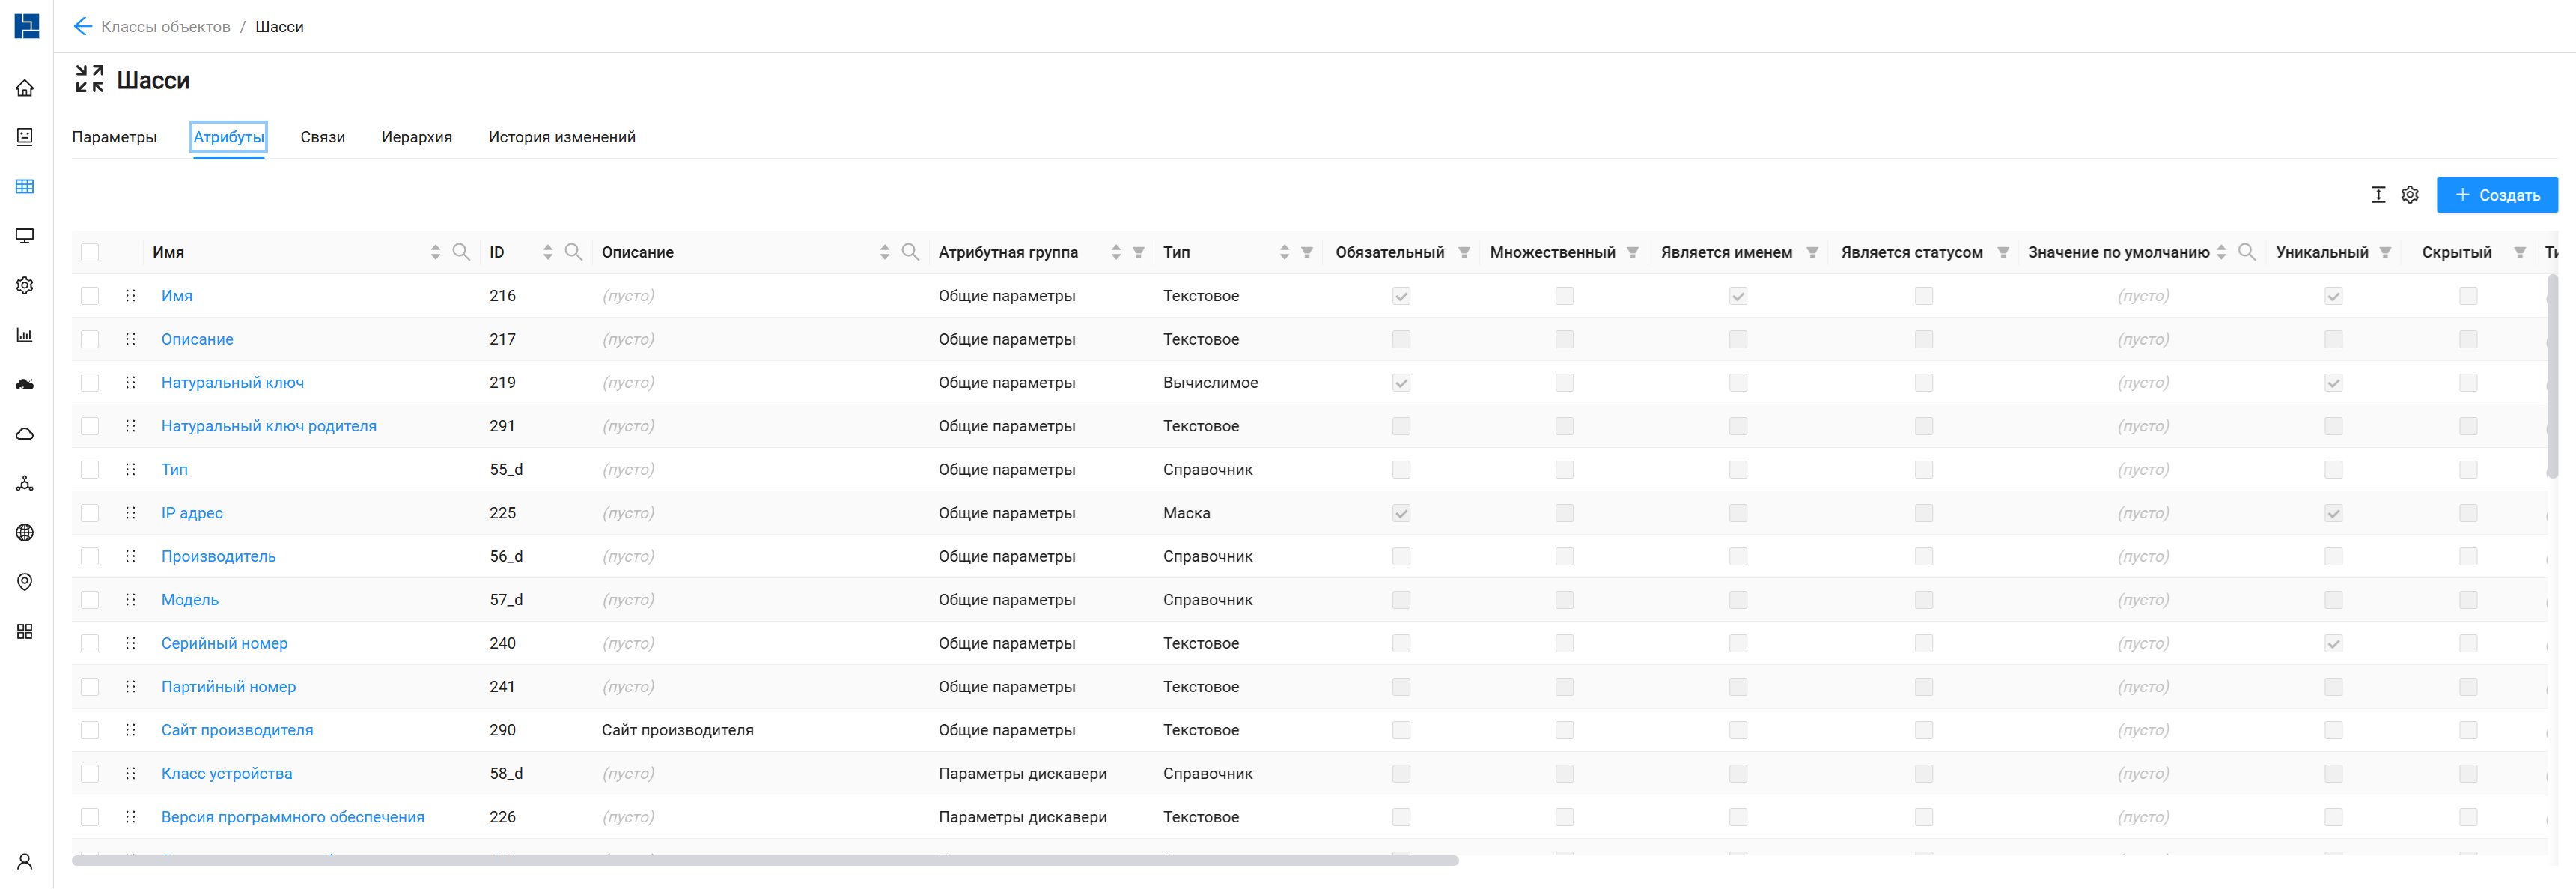2576x889 pixels.
Task: Open the Серийный номер attribute link
Action: click(224, 643)
